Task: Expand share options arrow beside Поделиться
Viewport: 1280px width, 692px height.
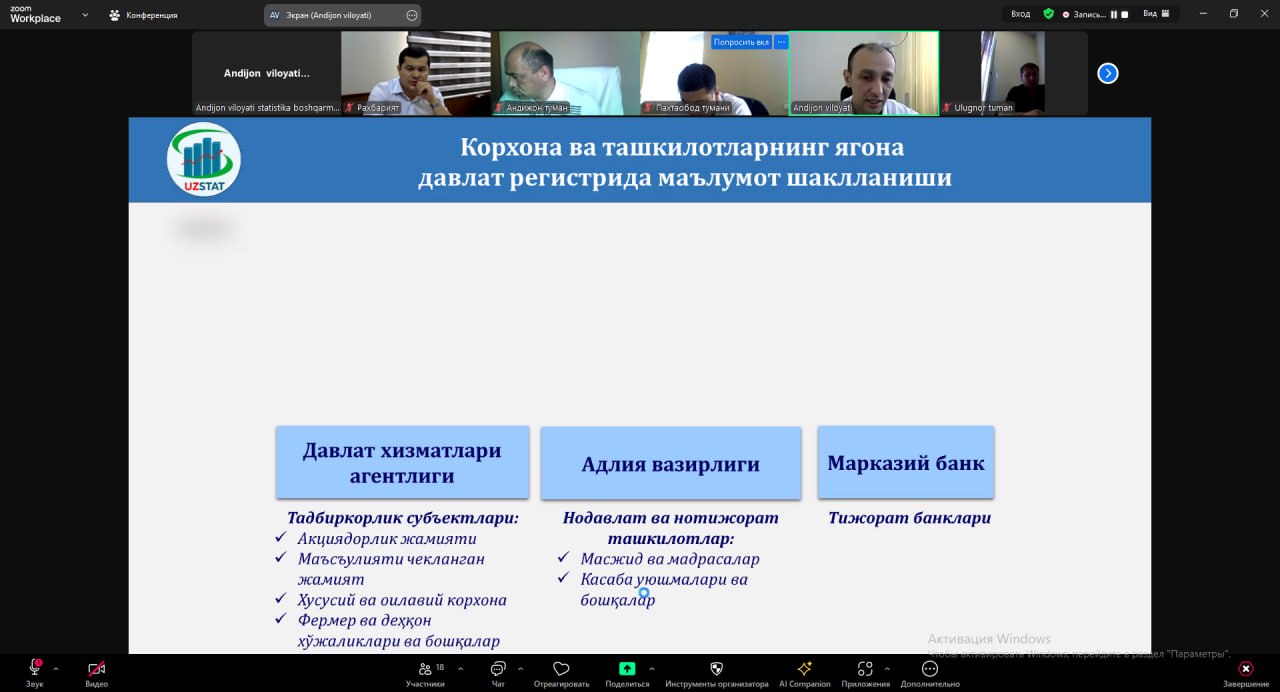Action: pos(652,669)
